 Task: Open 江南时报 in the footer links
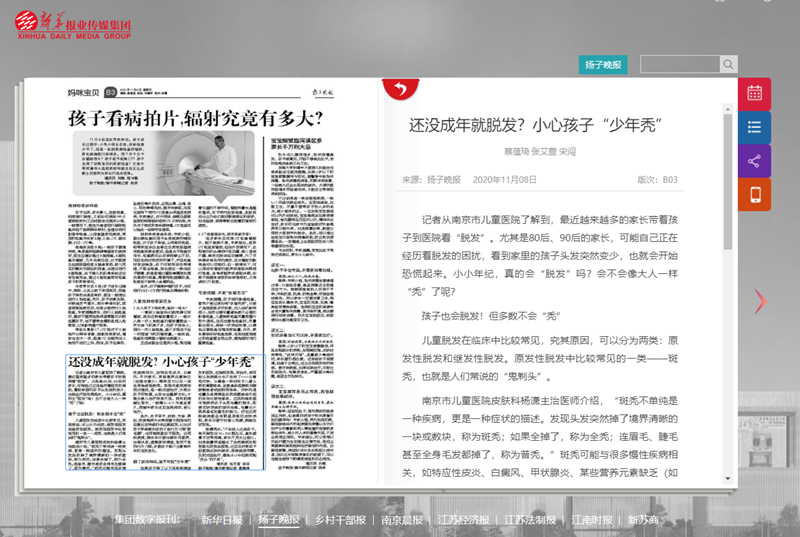pyautogui.click(x=591, y=520)
